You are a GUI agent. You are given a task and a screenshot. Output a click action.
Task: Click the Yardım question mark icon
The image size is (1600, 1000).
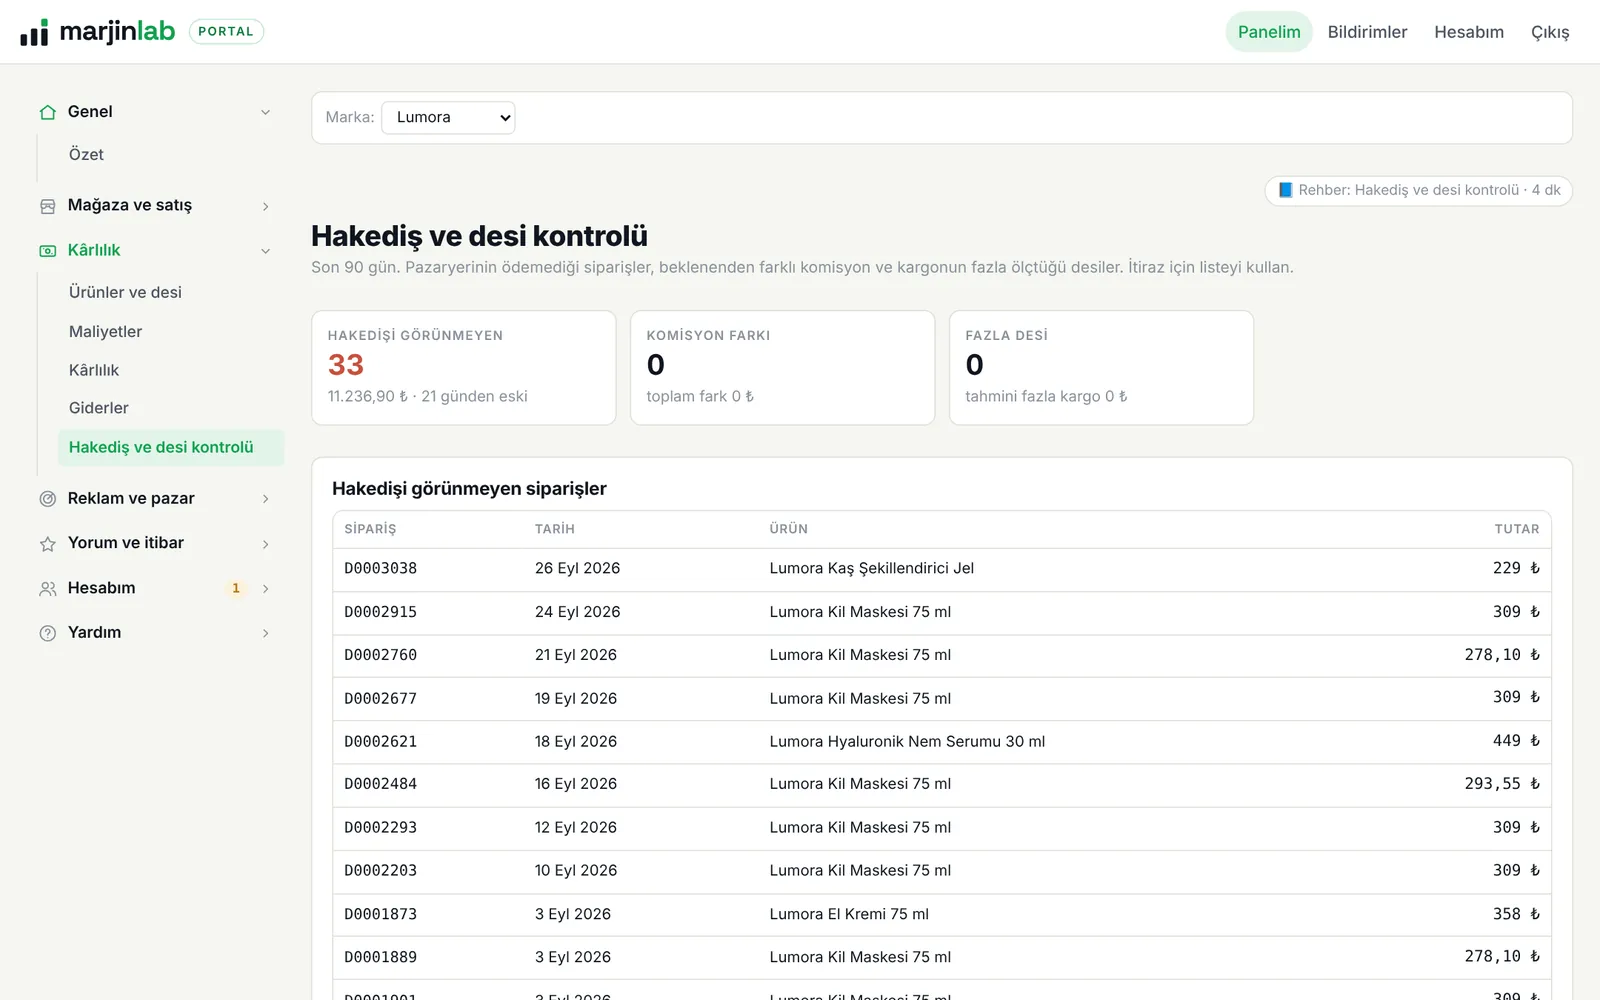(x=47, y=633)
